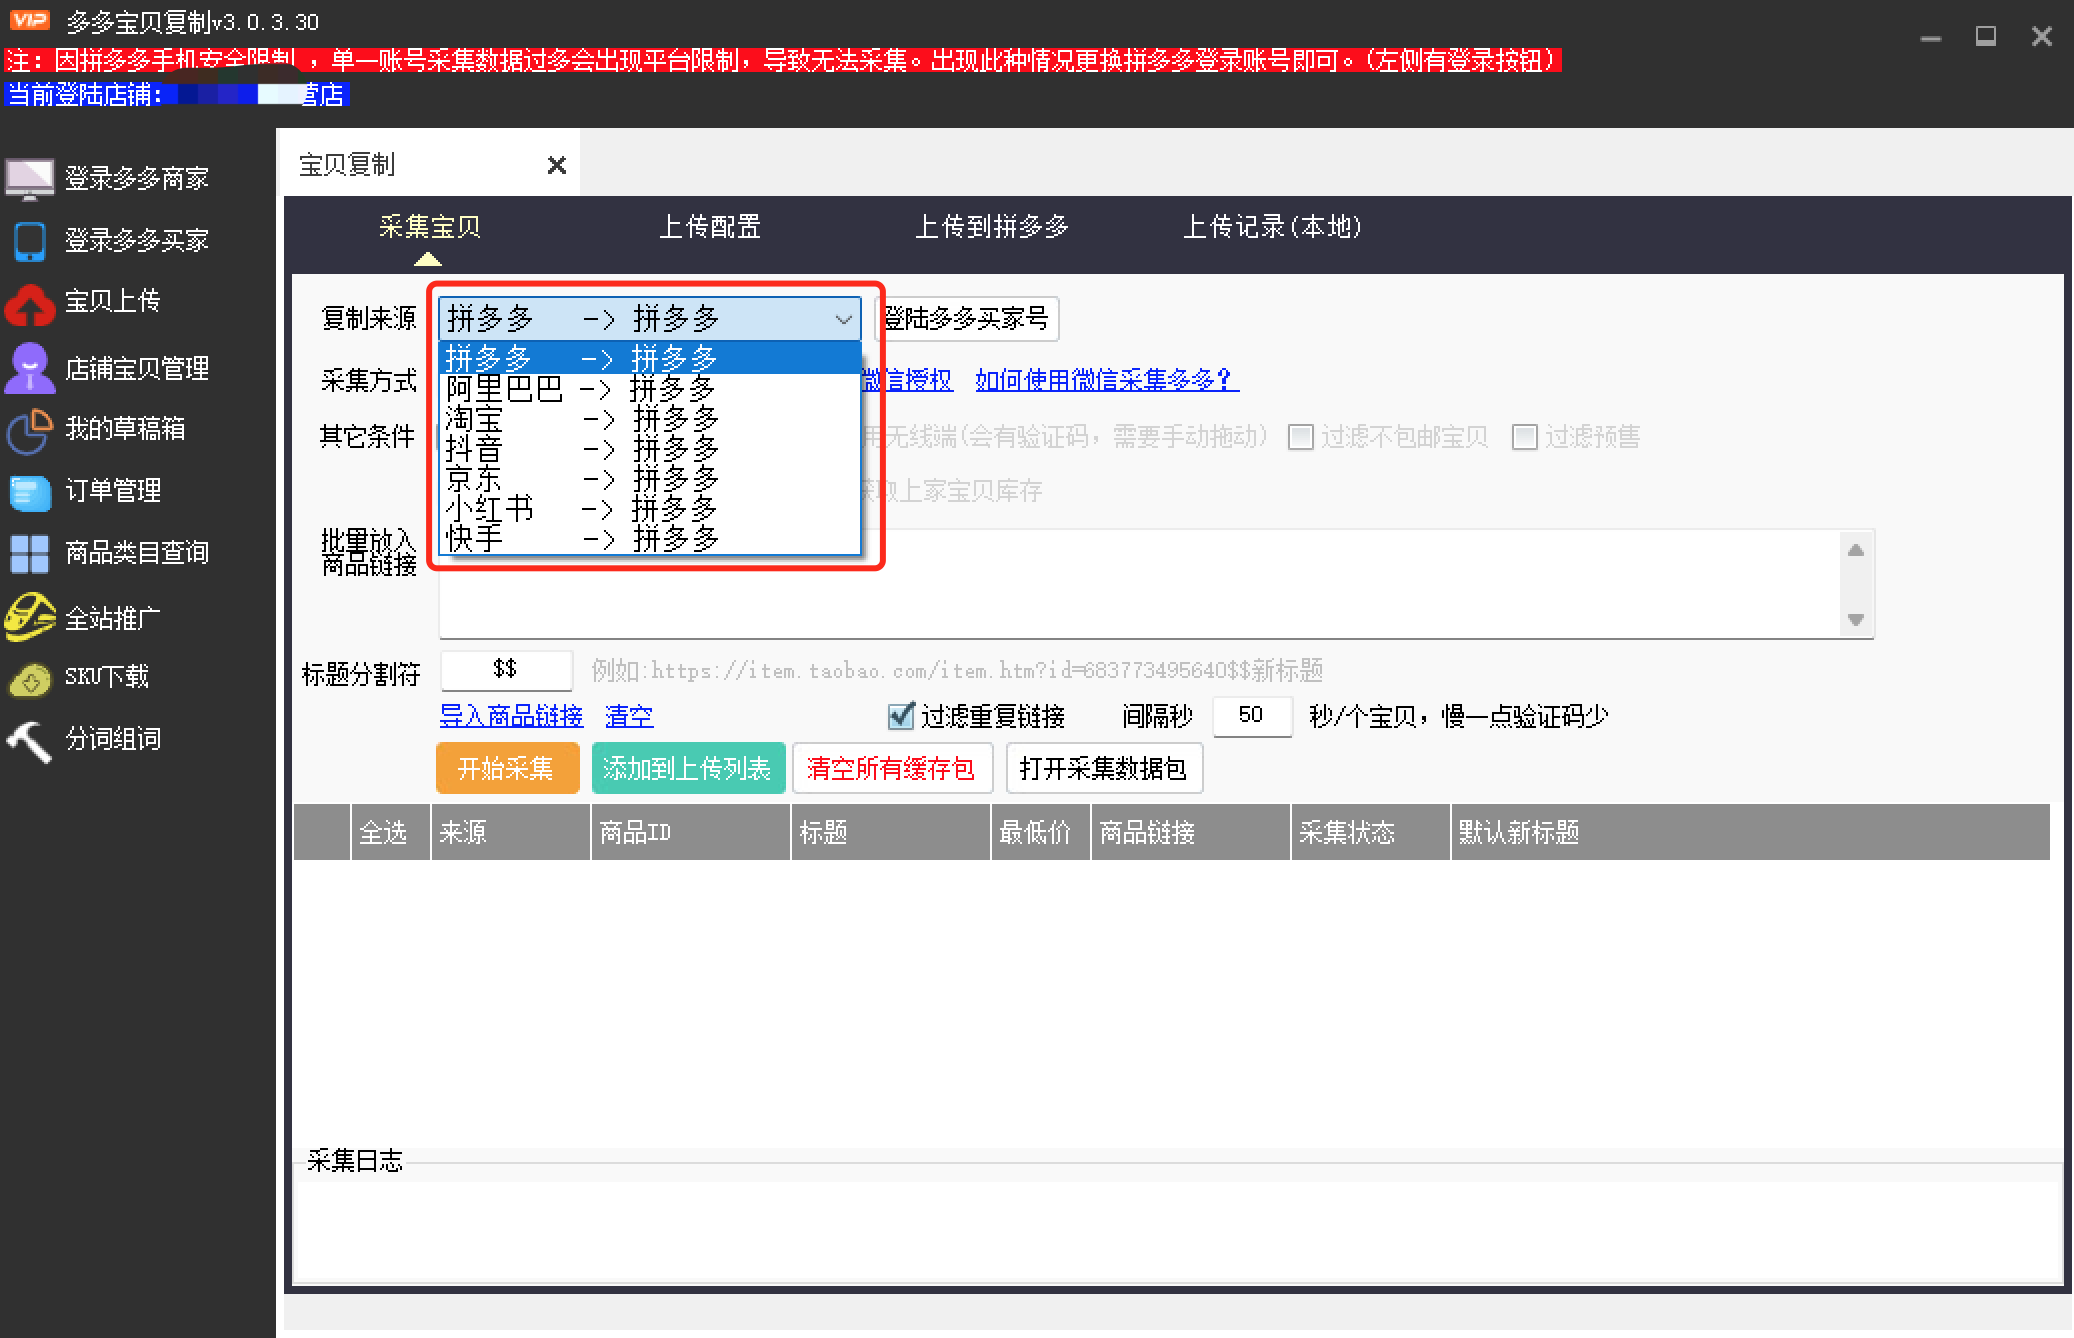Click the 分词组词 hammer icon
This screenshot has height=1338, width=2074.
point(29,741)
